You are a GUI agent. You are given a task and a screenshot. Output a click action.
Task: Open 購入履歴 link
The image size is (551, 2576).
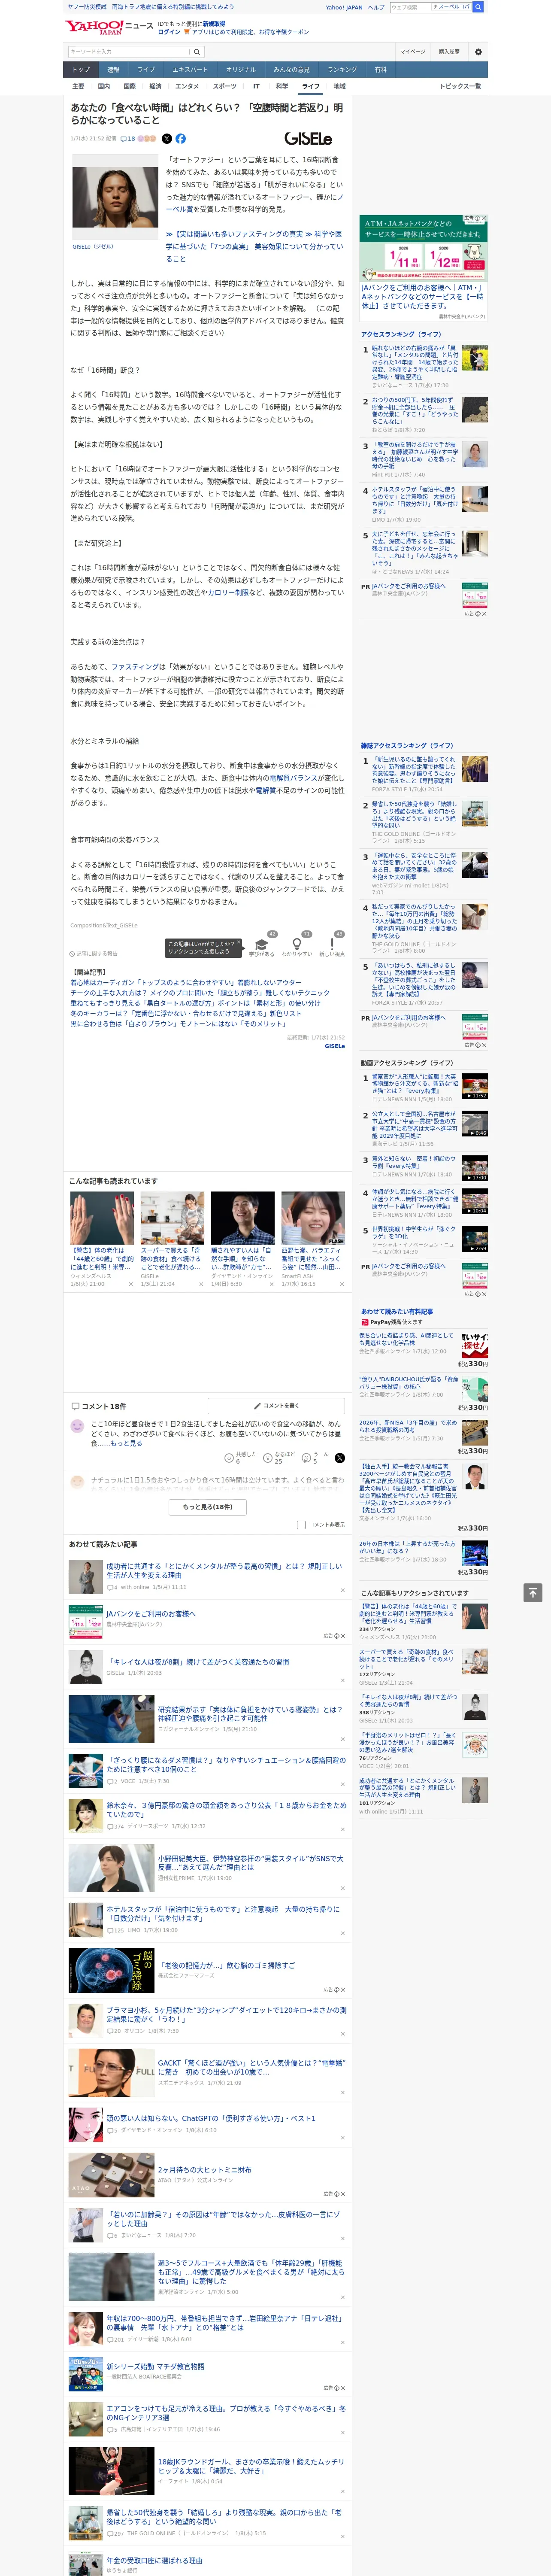[449, 52]
